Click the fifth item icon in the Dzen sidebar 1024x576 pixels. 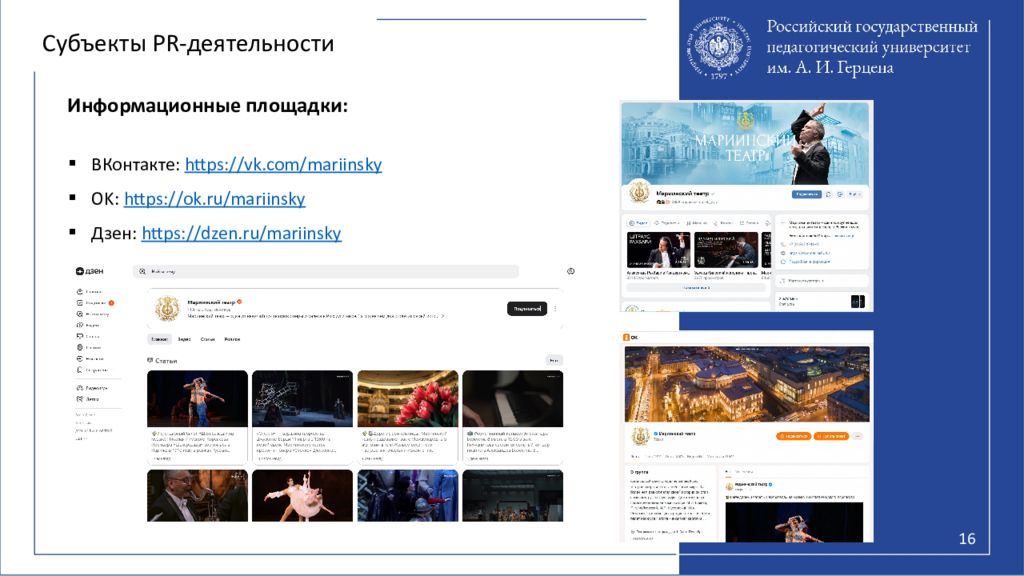pyautogui.click(x=80, y=336)
